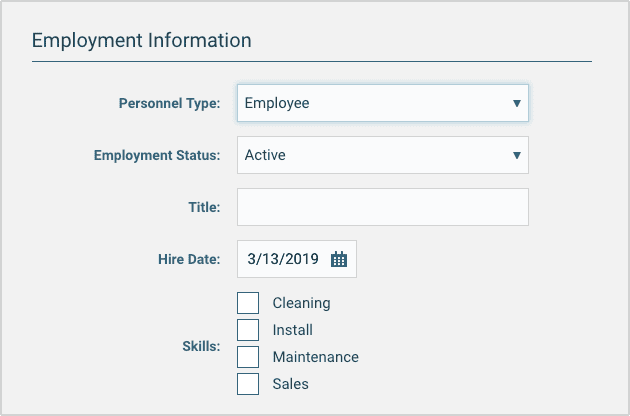Viewport: 630px width, 416px height.
Task: Toggle the Sales skill checkbox
Action: point(248,384)
